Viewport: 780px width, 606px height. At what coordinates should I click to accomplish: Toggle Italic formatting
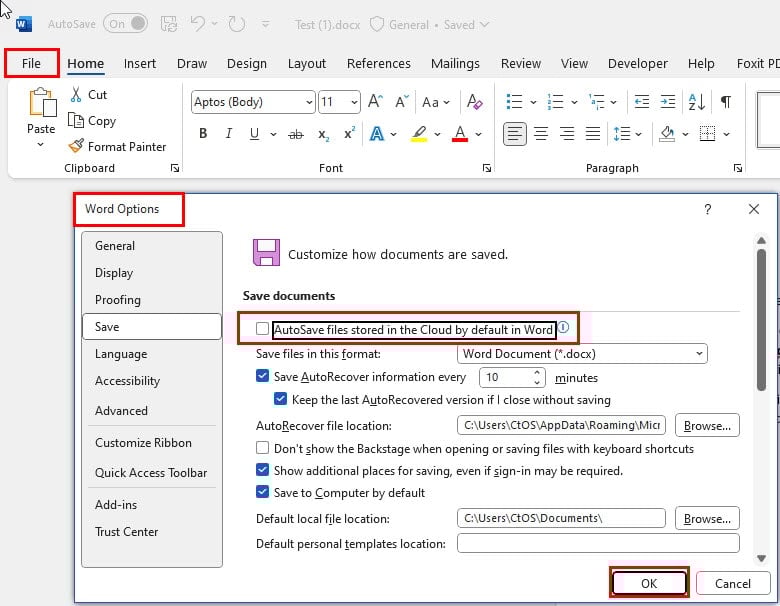click(x=228, y=133)
